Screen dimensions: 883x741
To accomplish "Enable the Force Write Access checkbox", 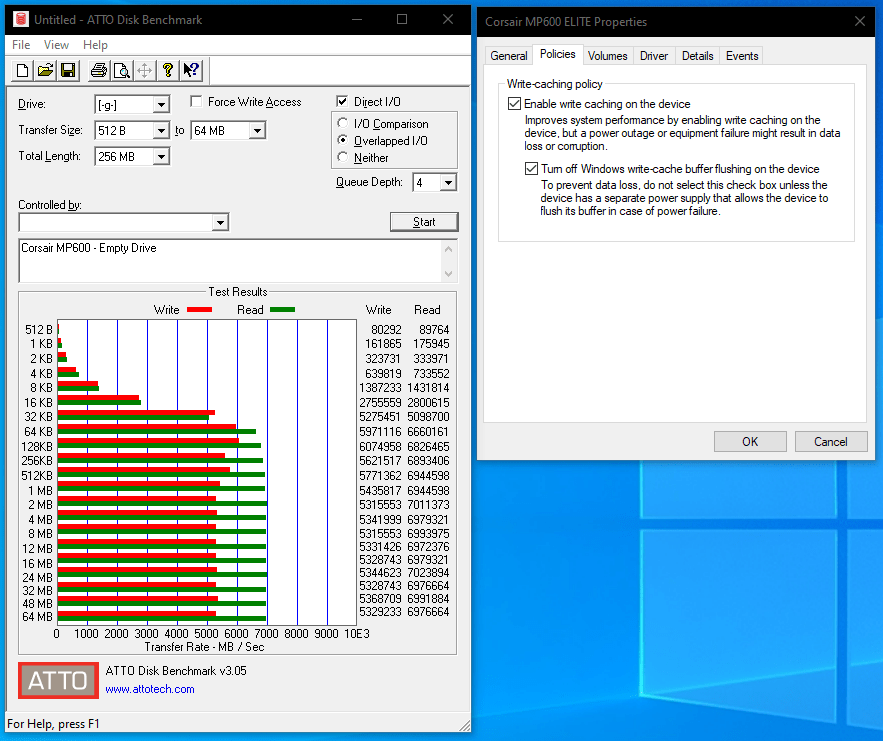I will tap(197, 102).
